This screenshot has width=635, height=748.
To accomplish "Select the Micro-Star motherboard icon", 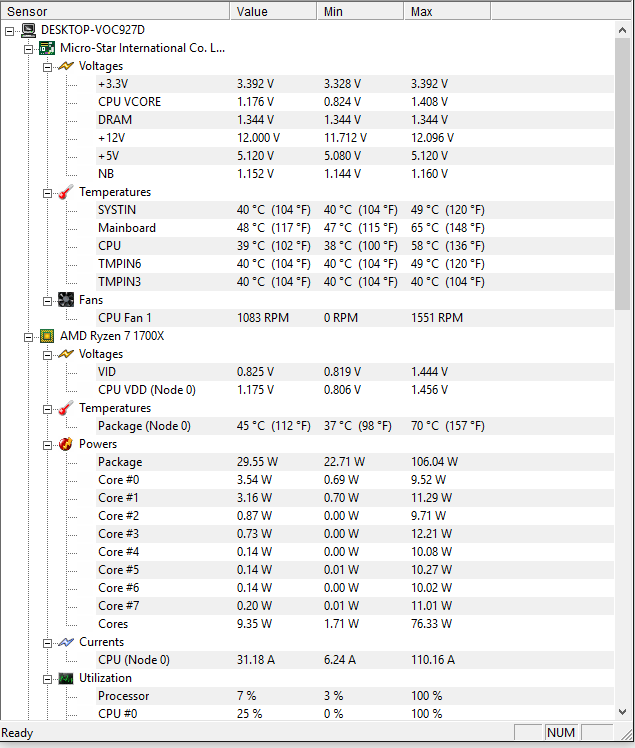I will point(47,48).
